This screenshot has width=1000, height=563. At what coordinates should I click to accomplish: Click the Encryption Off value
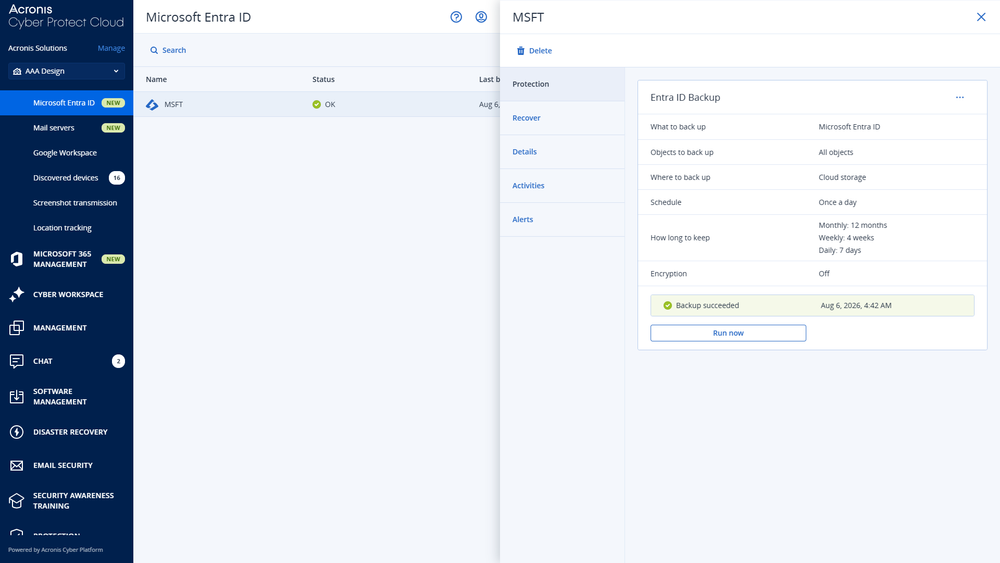(x=824, y=274)
